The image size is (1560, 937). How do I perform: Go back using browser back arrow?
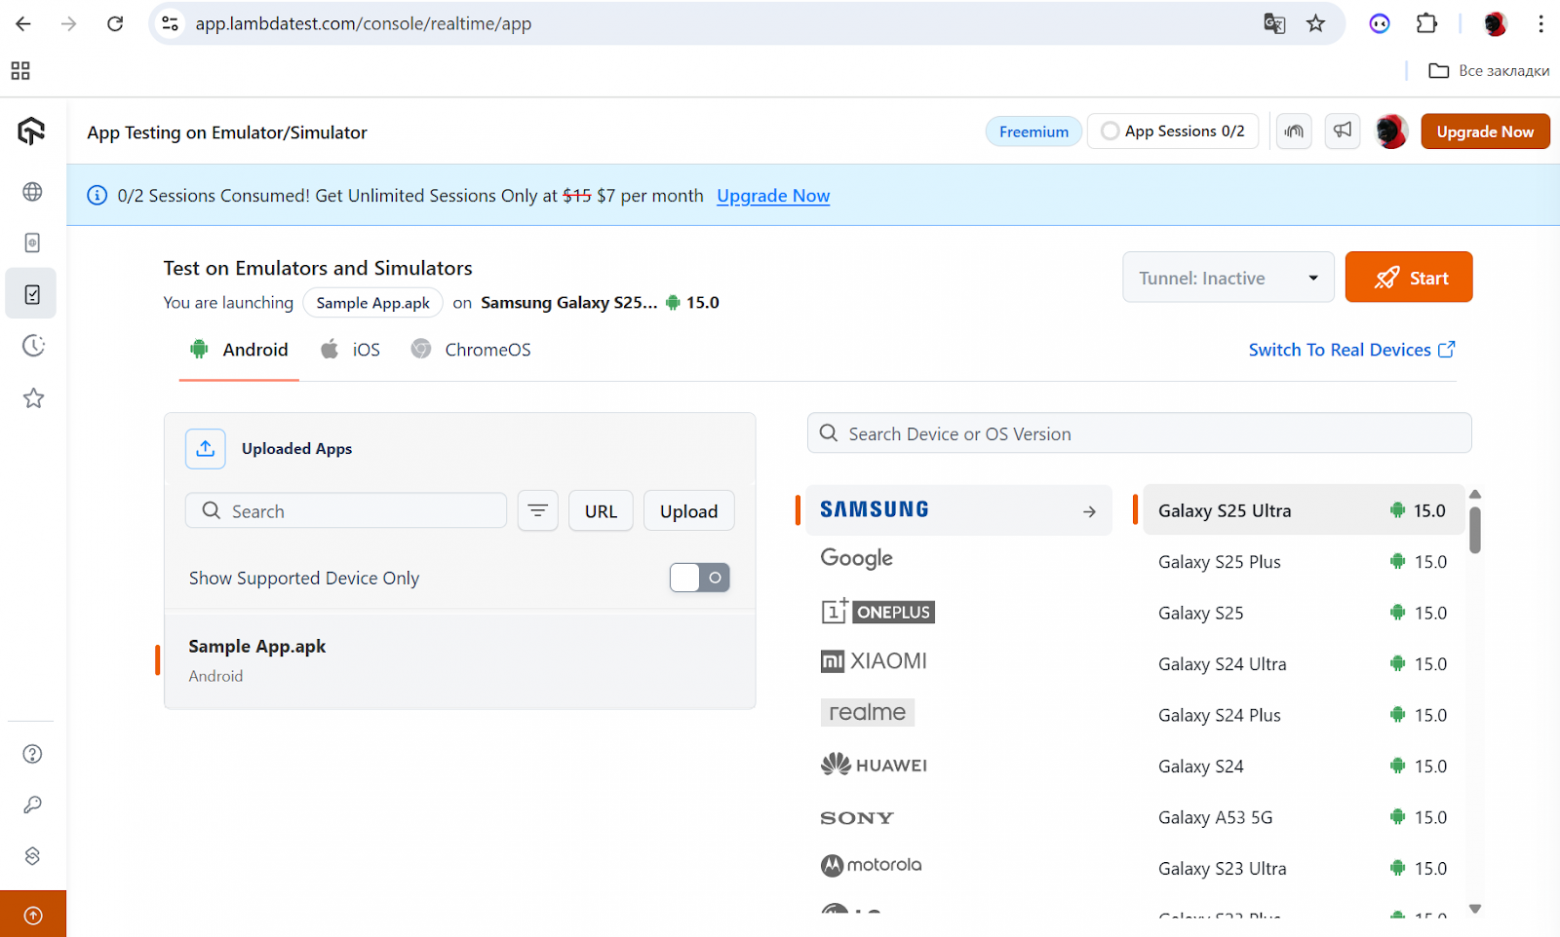23,24
